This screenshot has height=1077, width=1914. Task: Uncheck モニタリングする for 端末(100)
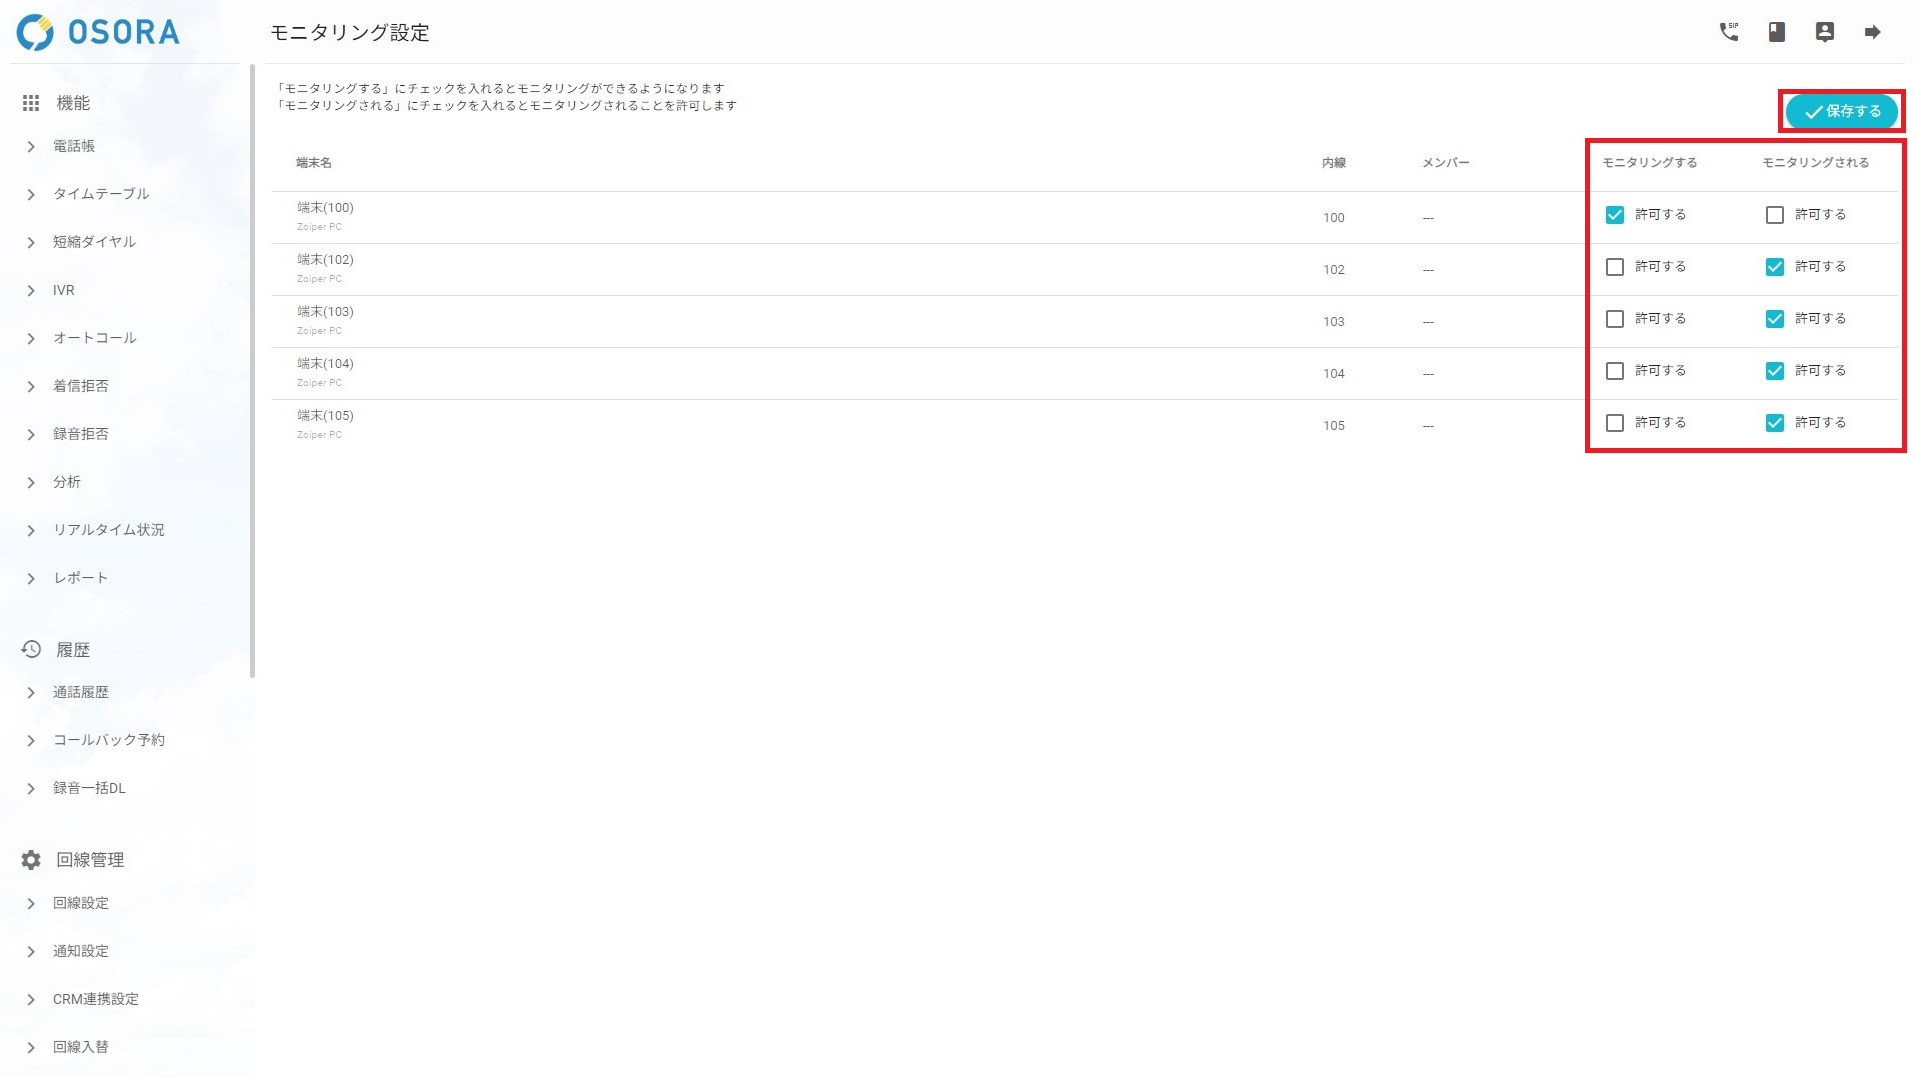(x=1614, y=215)
